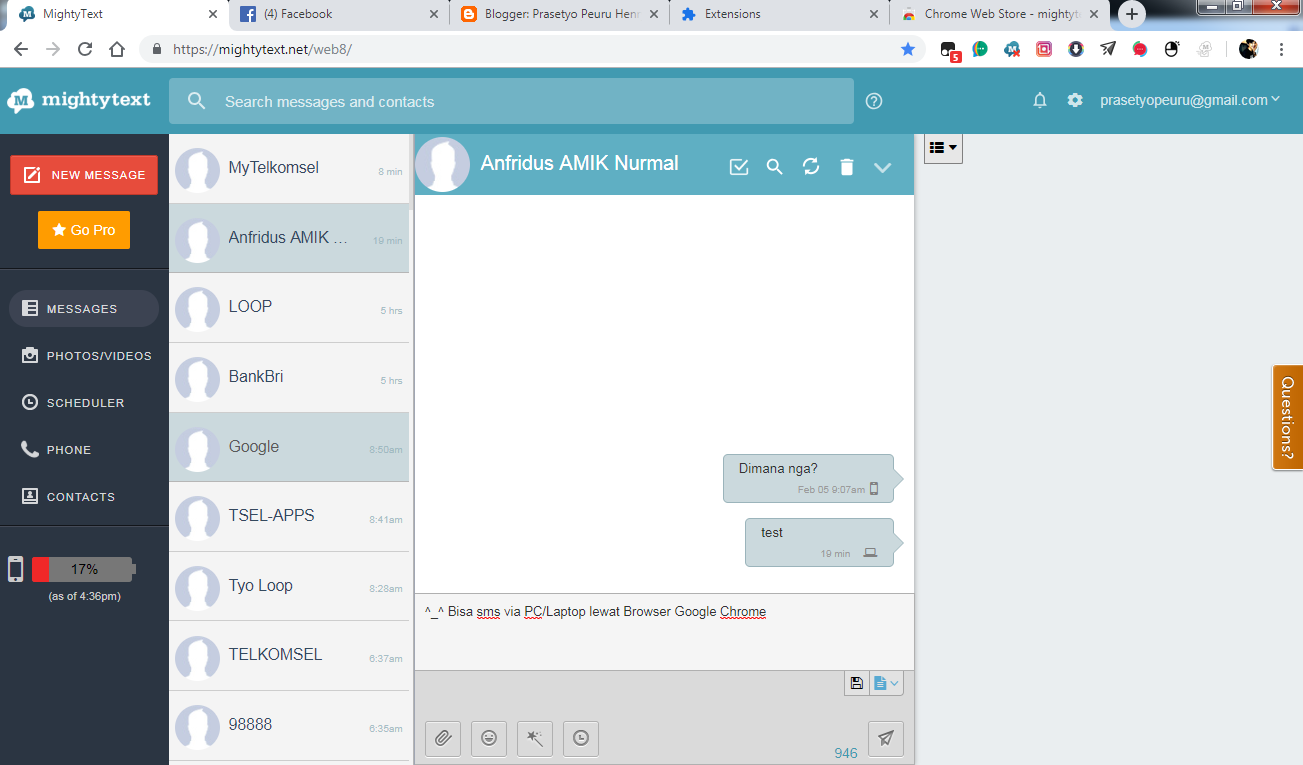Open the 98888 conversation
The image size is (1303, 765).
tap(289, 725)
